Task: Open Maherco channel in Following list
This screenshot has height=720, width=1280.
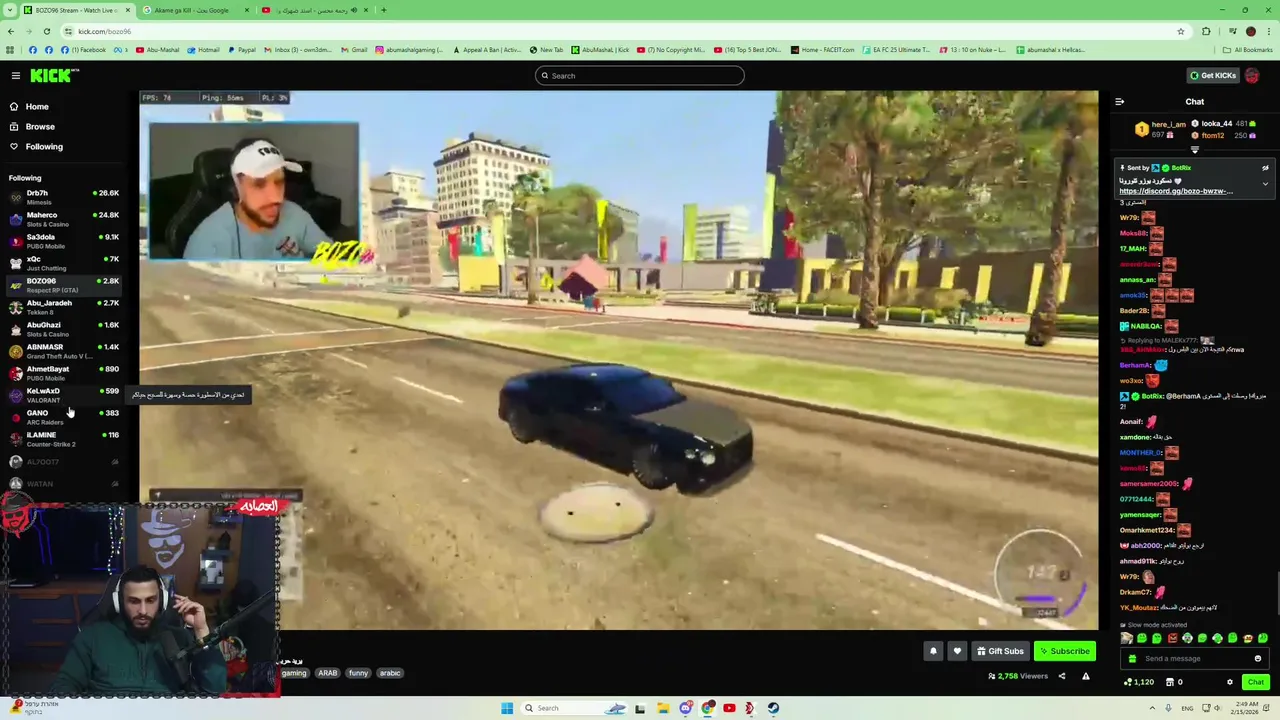Action: tap(64, 219)
